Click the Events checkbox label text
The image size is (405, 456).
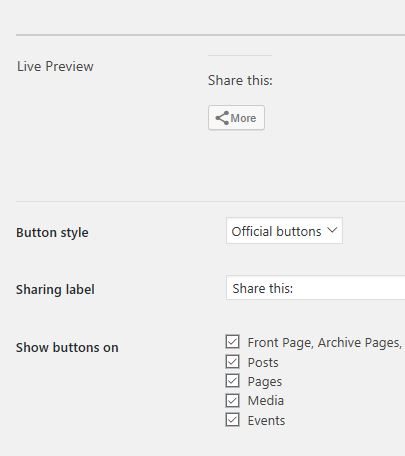click(266, 421)
